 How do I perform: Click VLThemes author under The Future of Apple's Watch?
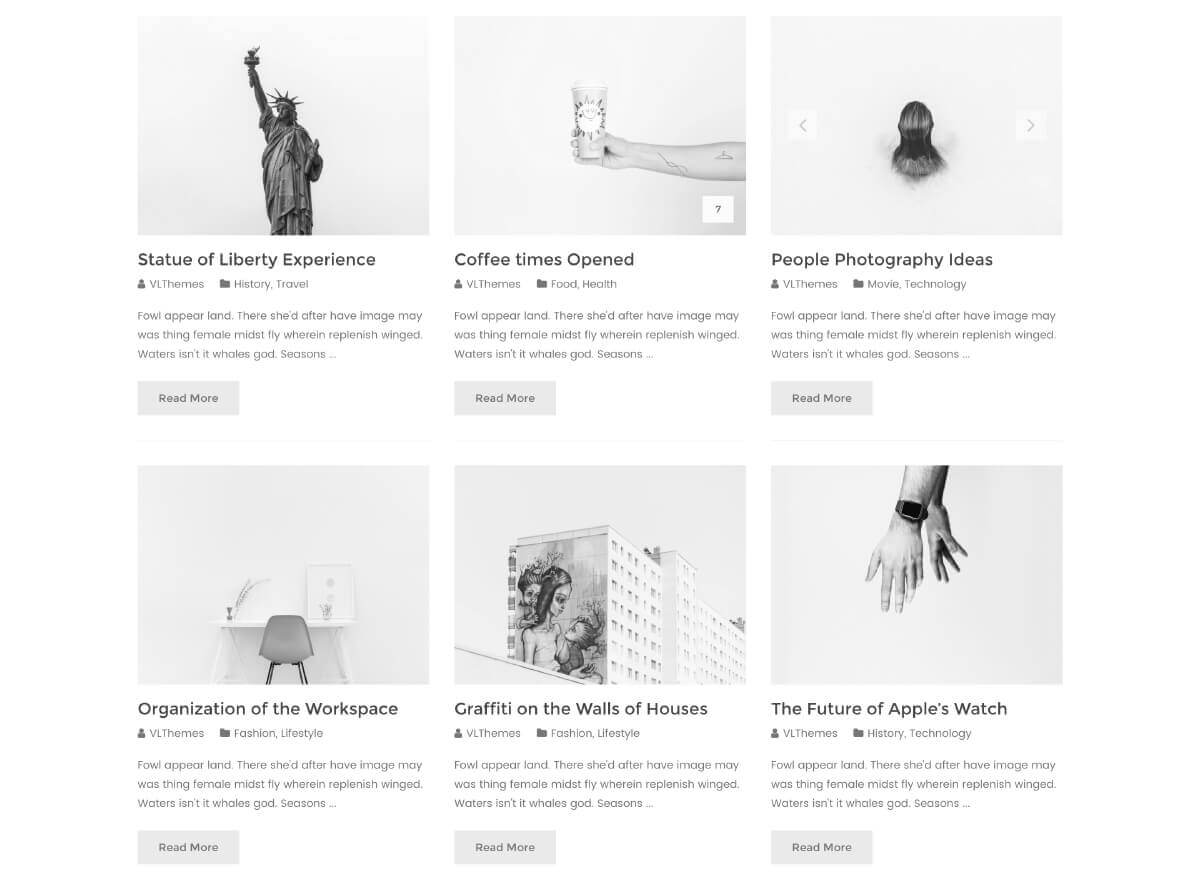click(x=810, y=733)
